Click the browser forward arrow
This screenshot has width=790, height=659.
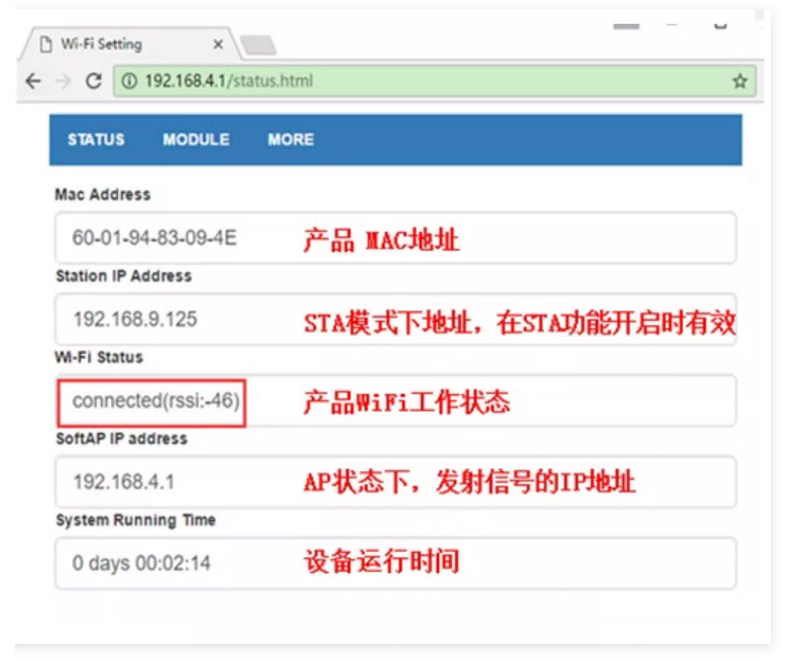tap(63, 81)
